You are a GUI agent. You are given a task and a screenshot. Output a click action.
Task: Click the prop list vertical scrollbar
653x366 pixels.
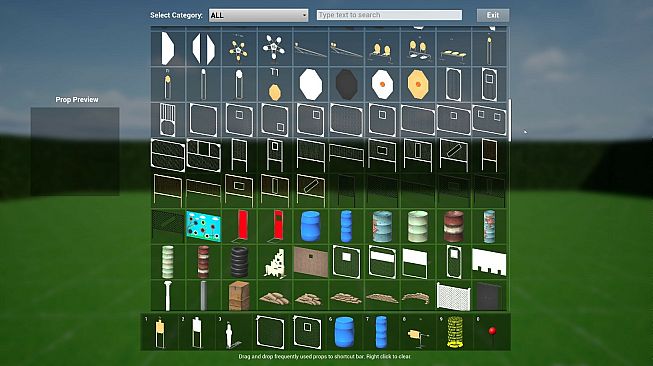coord(510,120)
